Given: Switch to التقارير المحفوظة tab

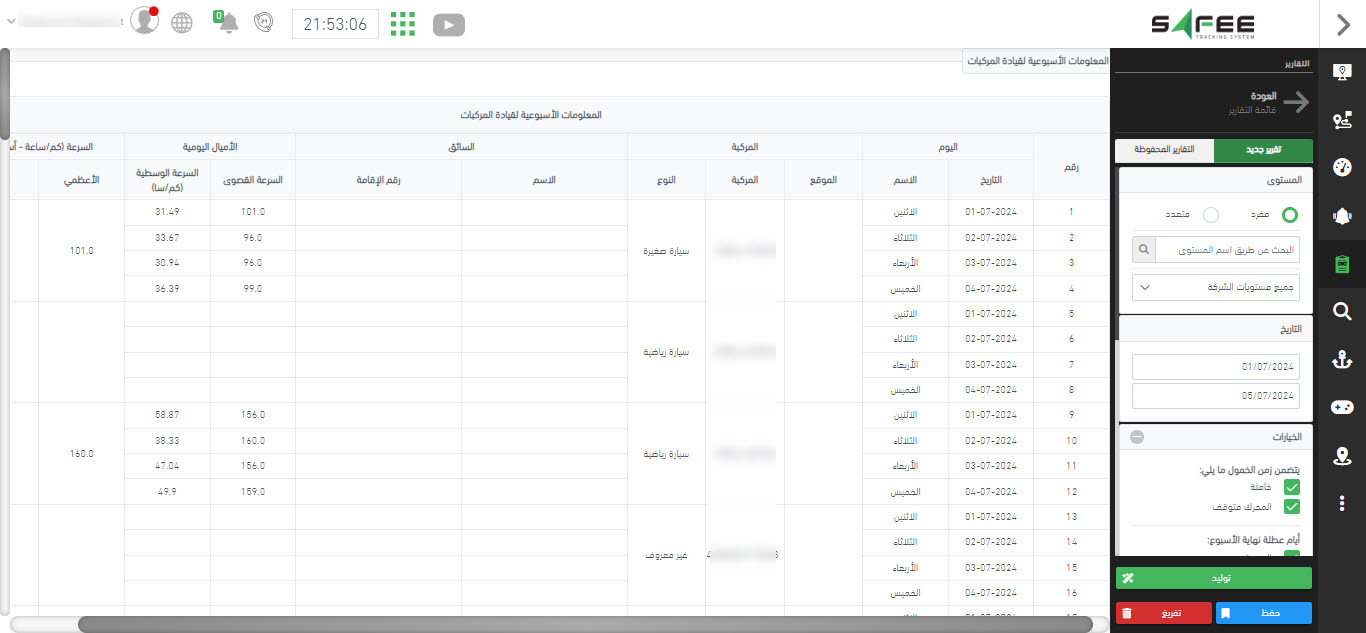Looking at the screenshot, I should [x=1165, y=150].
